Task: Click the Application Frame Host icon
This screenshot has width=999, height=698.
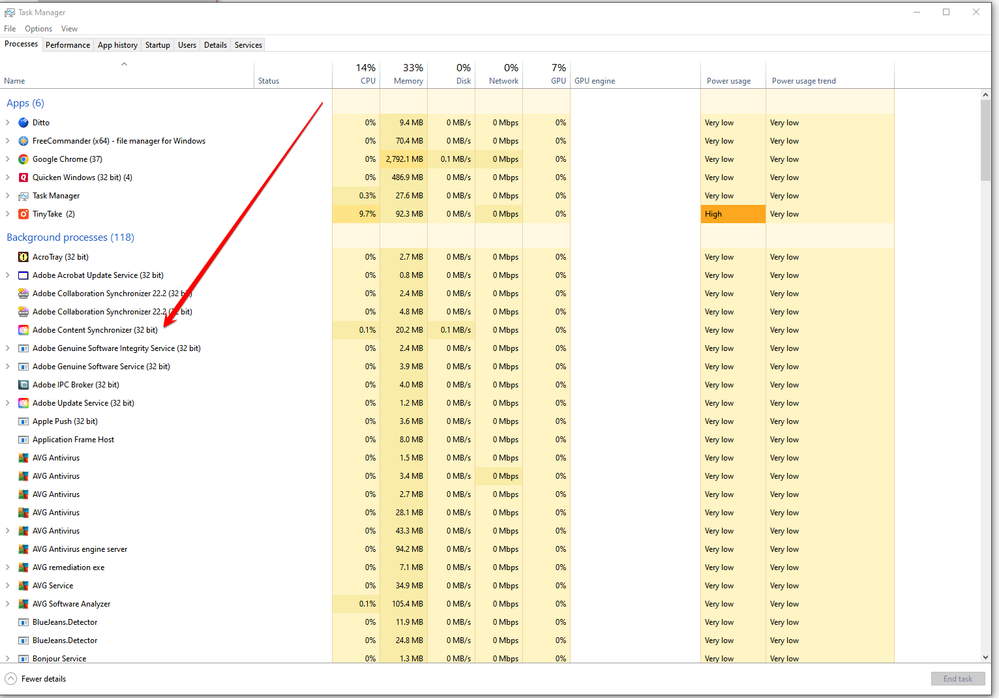Action: tap(24, 440)
